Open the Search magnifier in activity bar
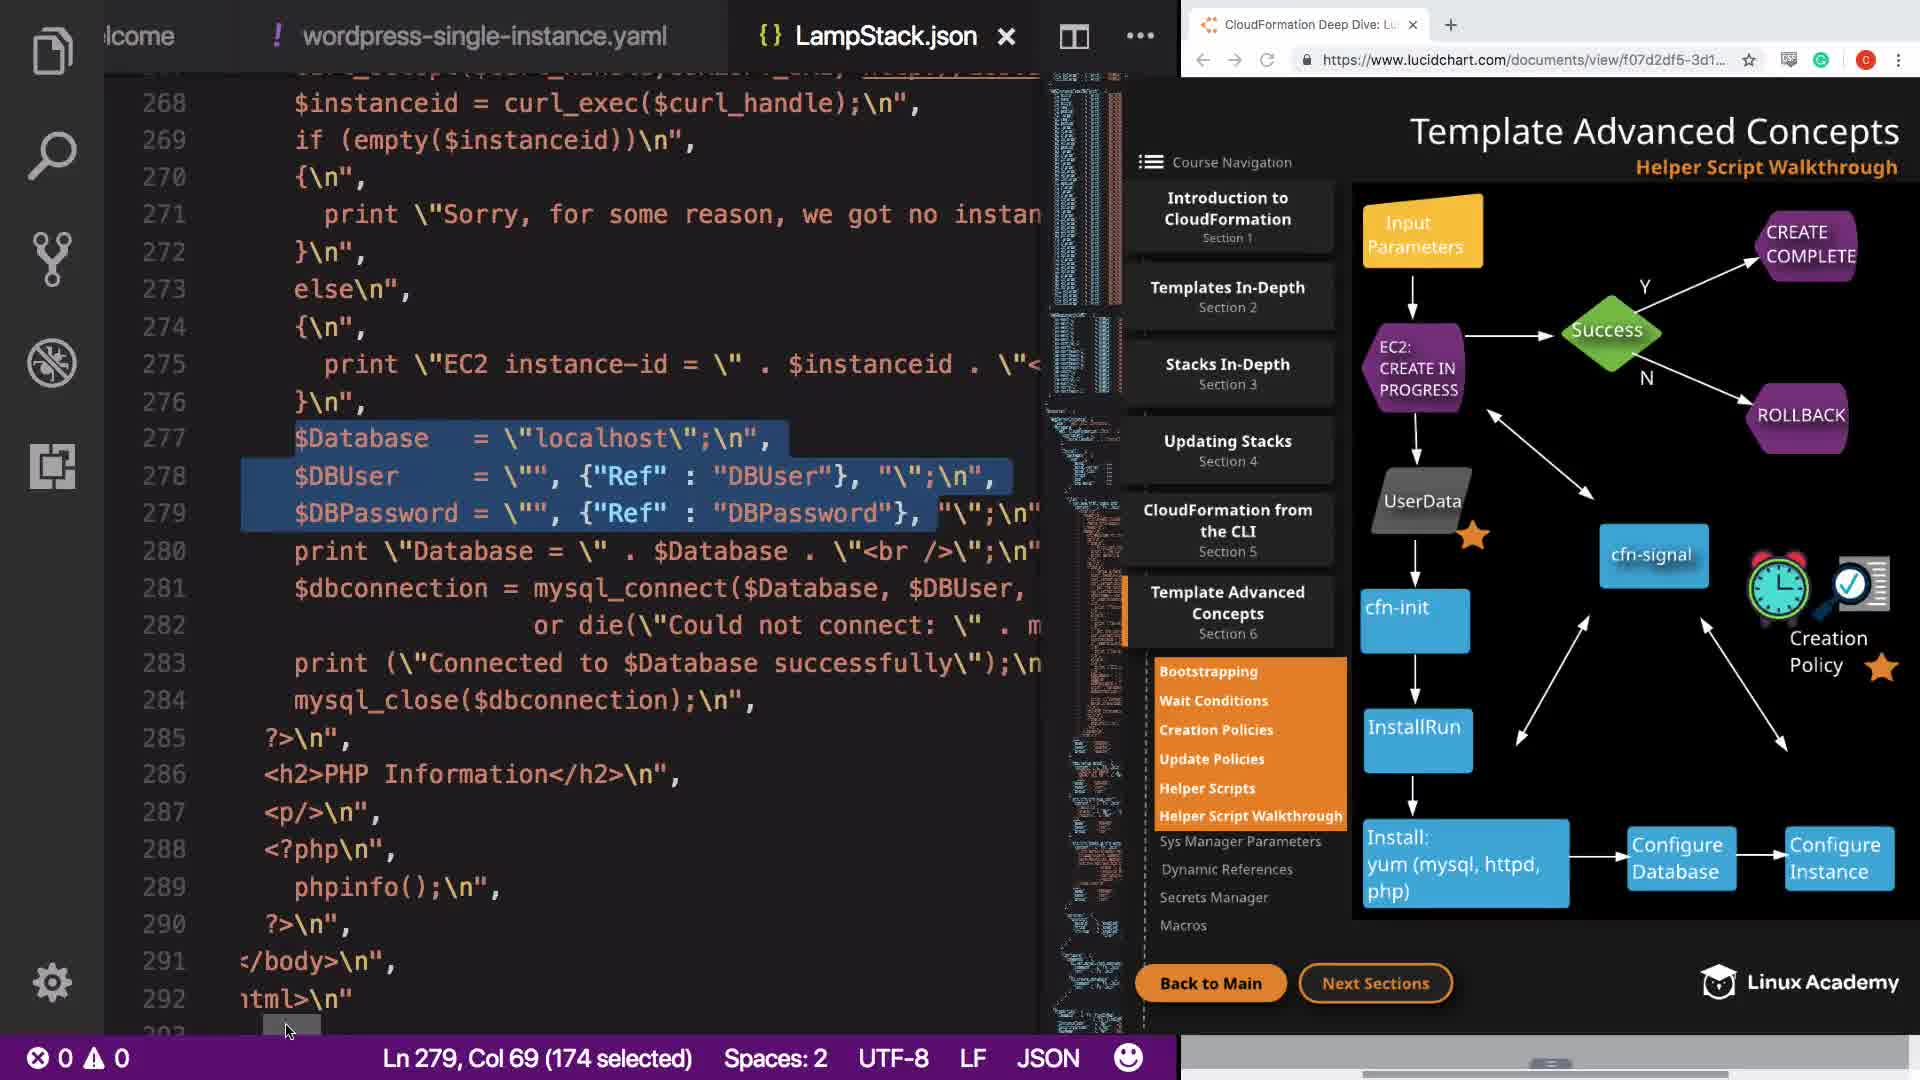Viewport: 1920px width, 1080px height. (x=52, y=156)
